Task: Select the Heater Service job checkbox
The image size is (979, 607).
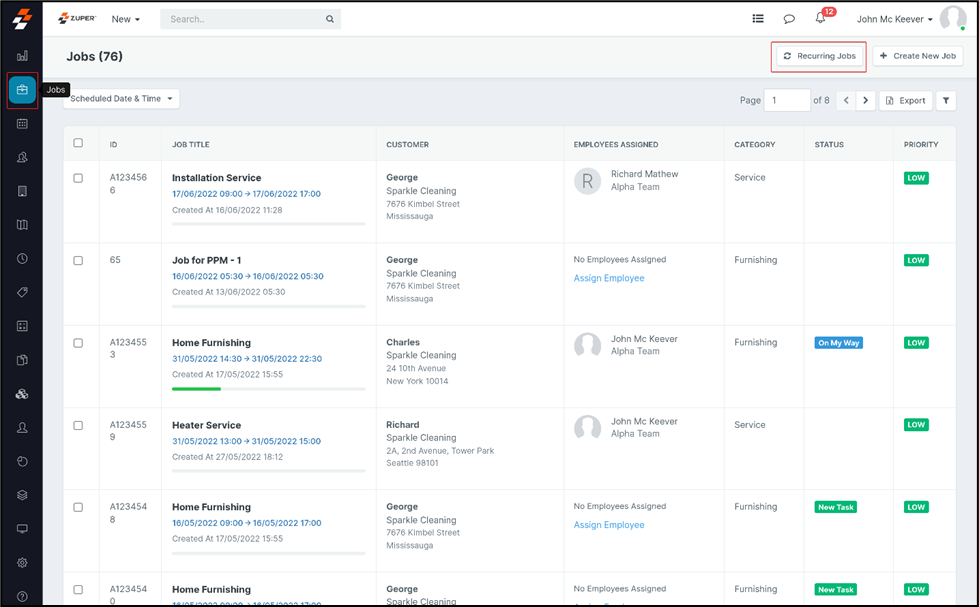Action: click(x=79, y=425)
